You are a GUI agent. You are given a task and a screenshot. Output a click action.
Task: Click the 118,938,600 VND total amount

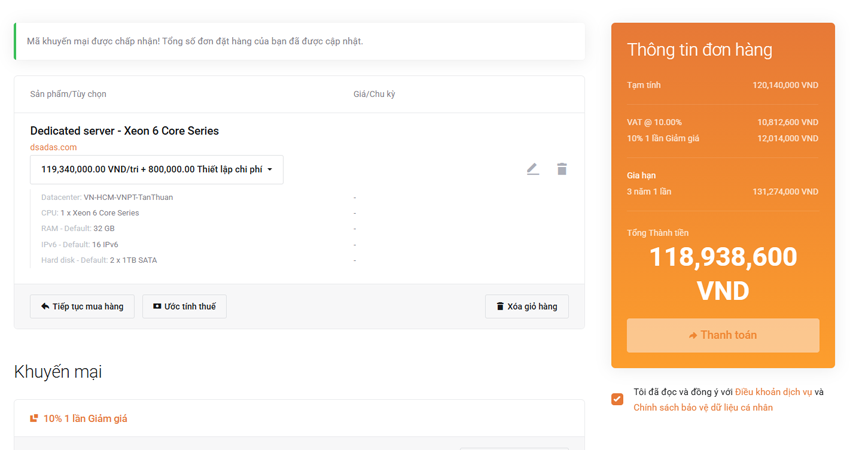pyautogui.click(x=722, y=273)
